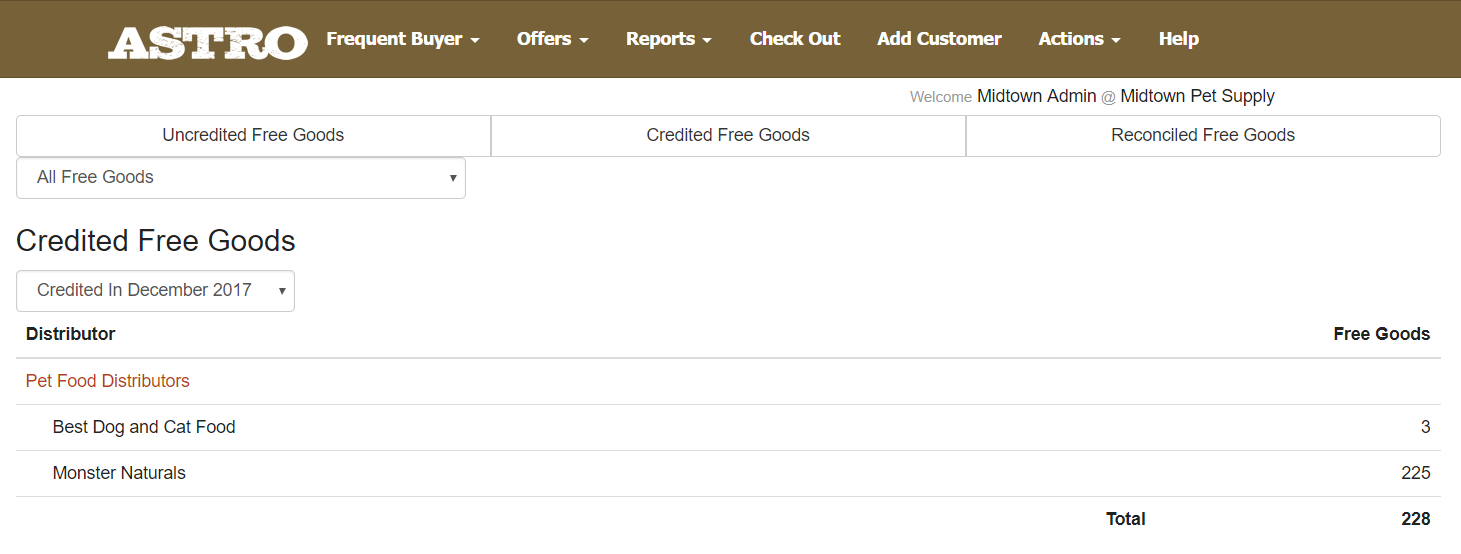Image resolution: width=1461 pixels, height=554 pixels.
Task: View Reconciled Free Goods tab
Action: 1203,135
